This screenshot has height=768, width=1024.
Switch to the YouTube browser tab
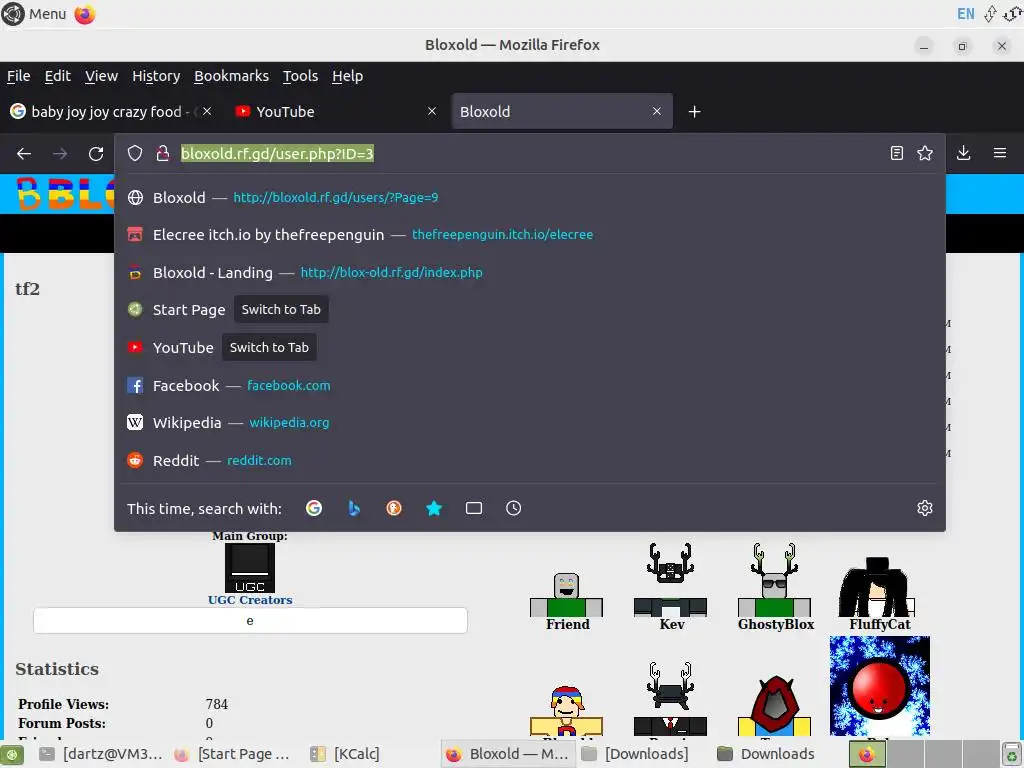point(334,112)
